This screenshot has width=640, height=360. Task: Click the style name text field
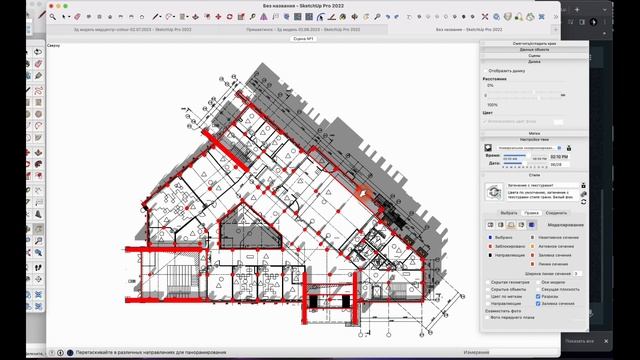542,185
